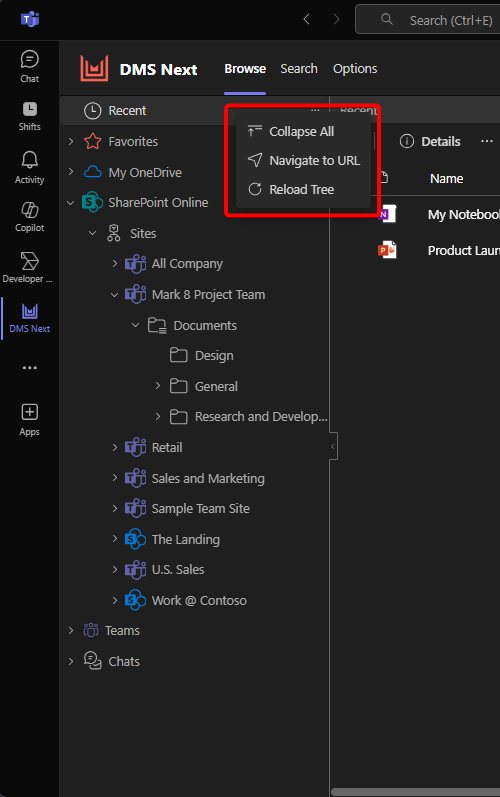Go forward with the navigation arrow
The width and height of the screenshot is (500, 797).
[x=336, y=19]
